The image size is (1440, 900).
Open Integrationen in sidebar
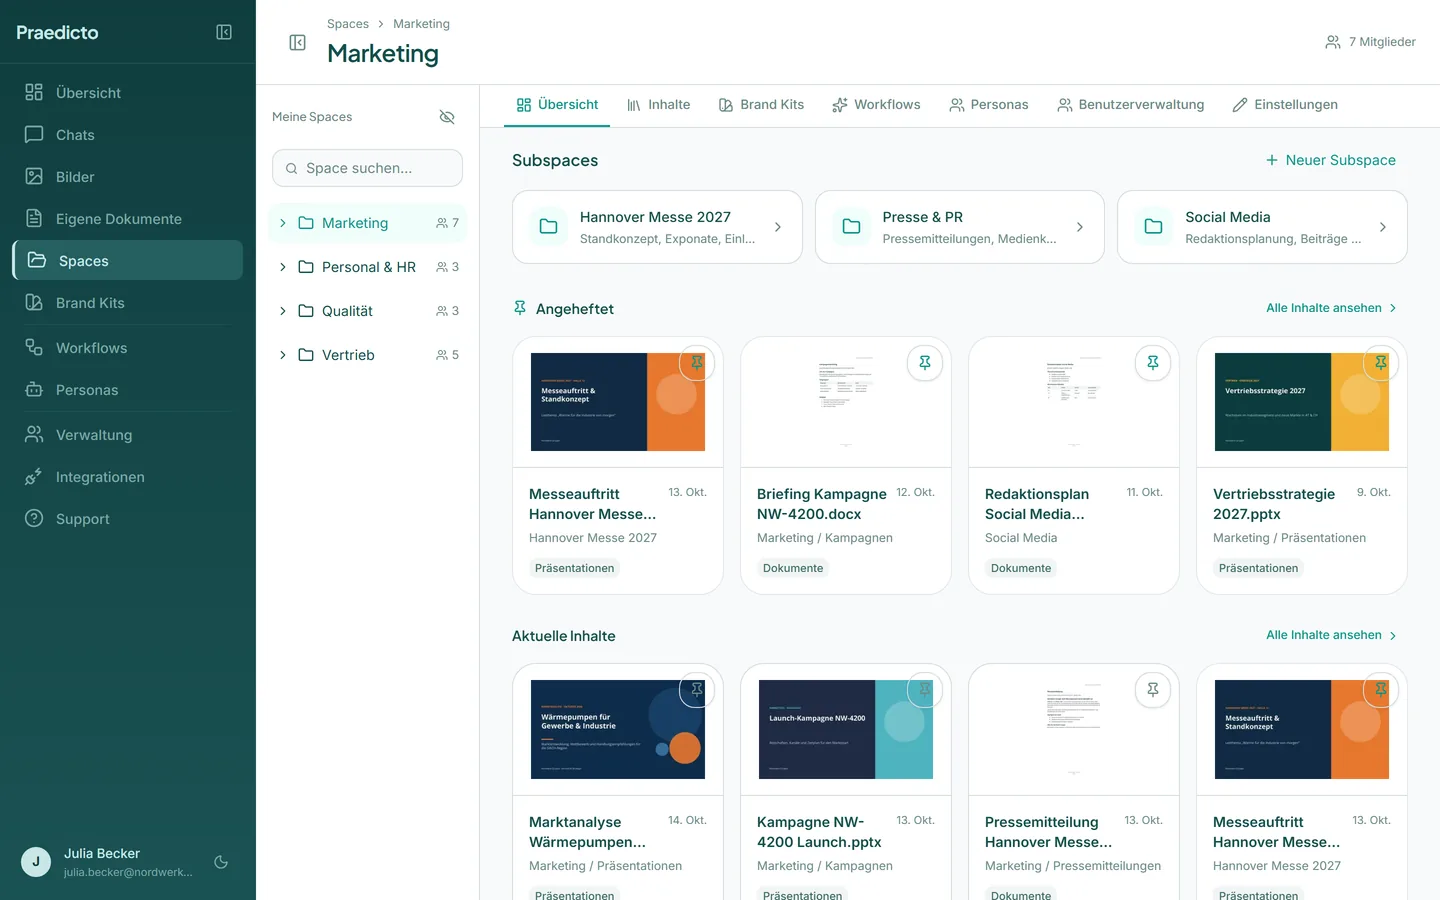click(128, 477)
